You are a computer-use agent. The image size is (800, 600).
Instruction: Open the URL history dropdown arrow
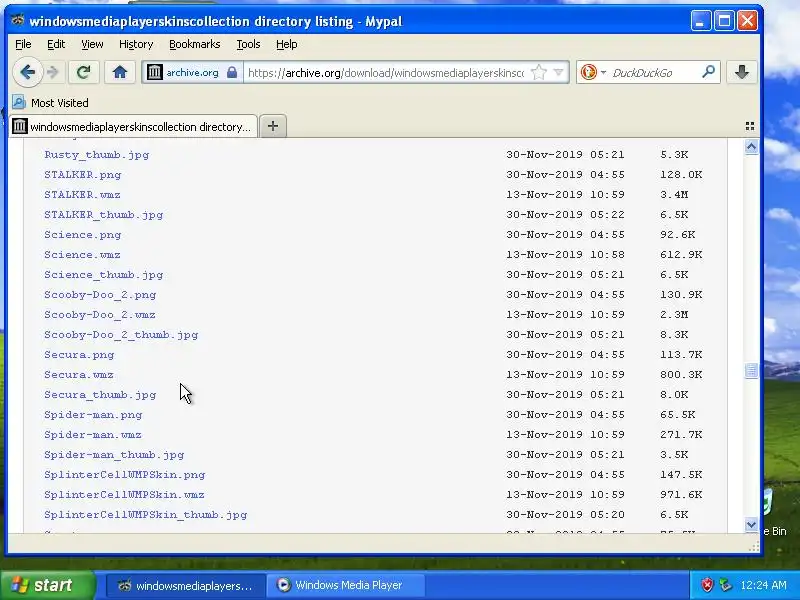559,72
